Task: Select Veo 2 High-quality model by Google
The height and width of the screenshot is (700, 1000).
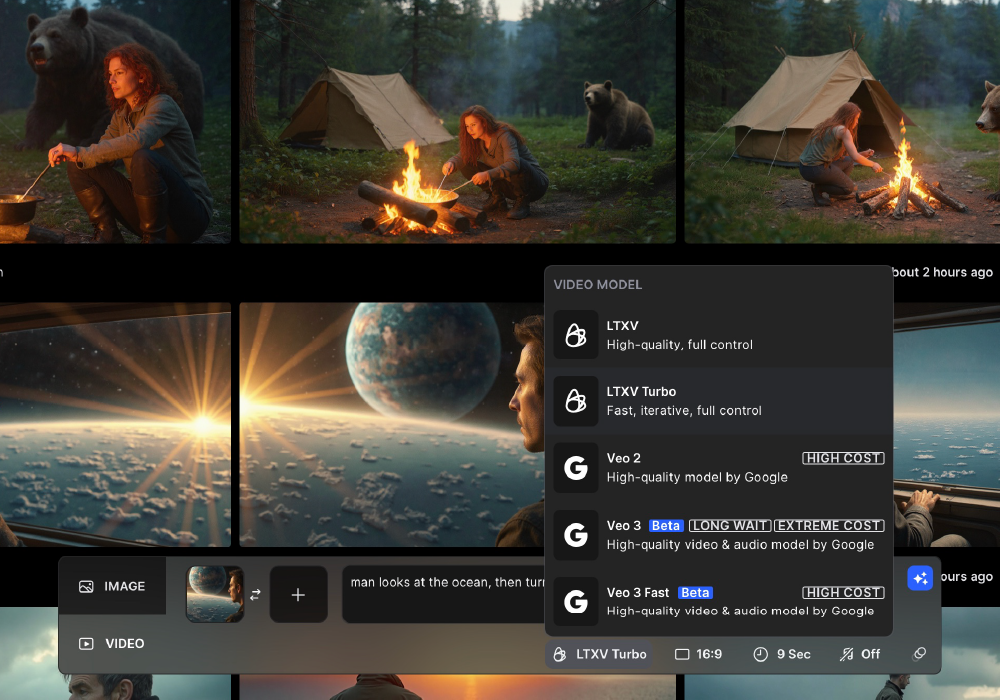Action: [718, 468]
